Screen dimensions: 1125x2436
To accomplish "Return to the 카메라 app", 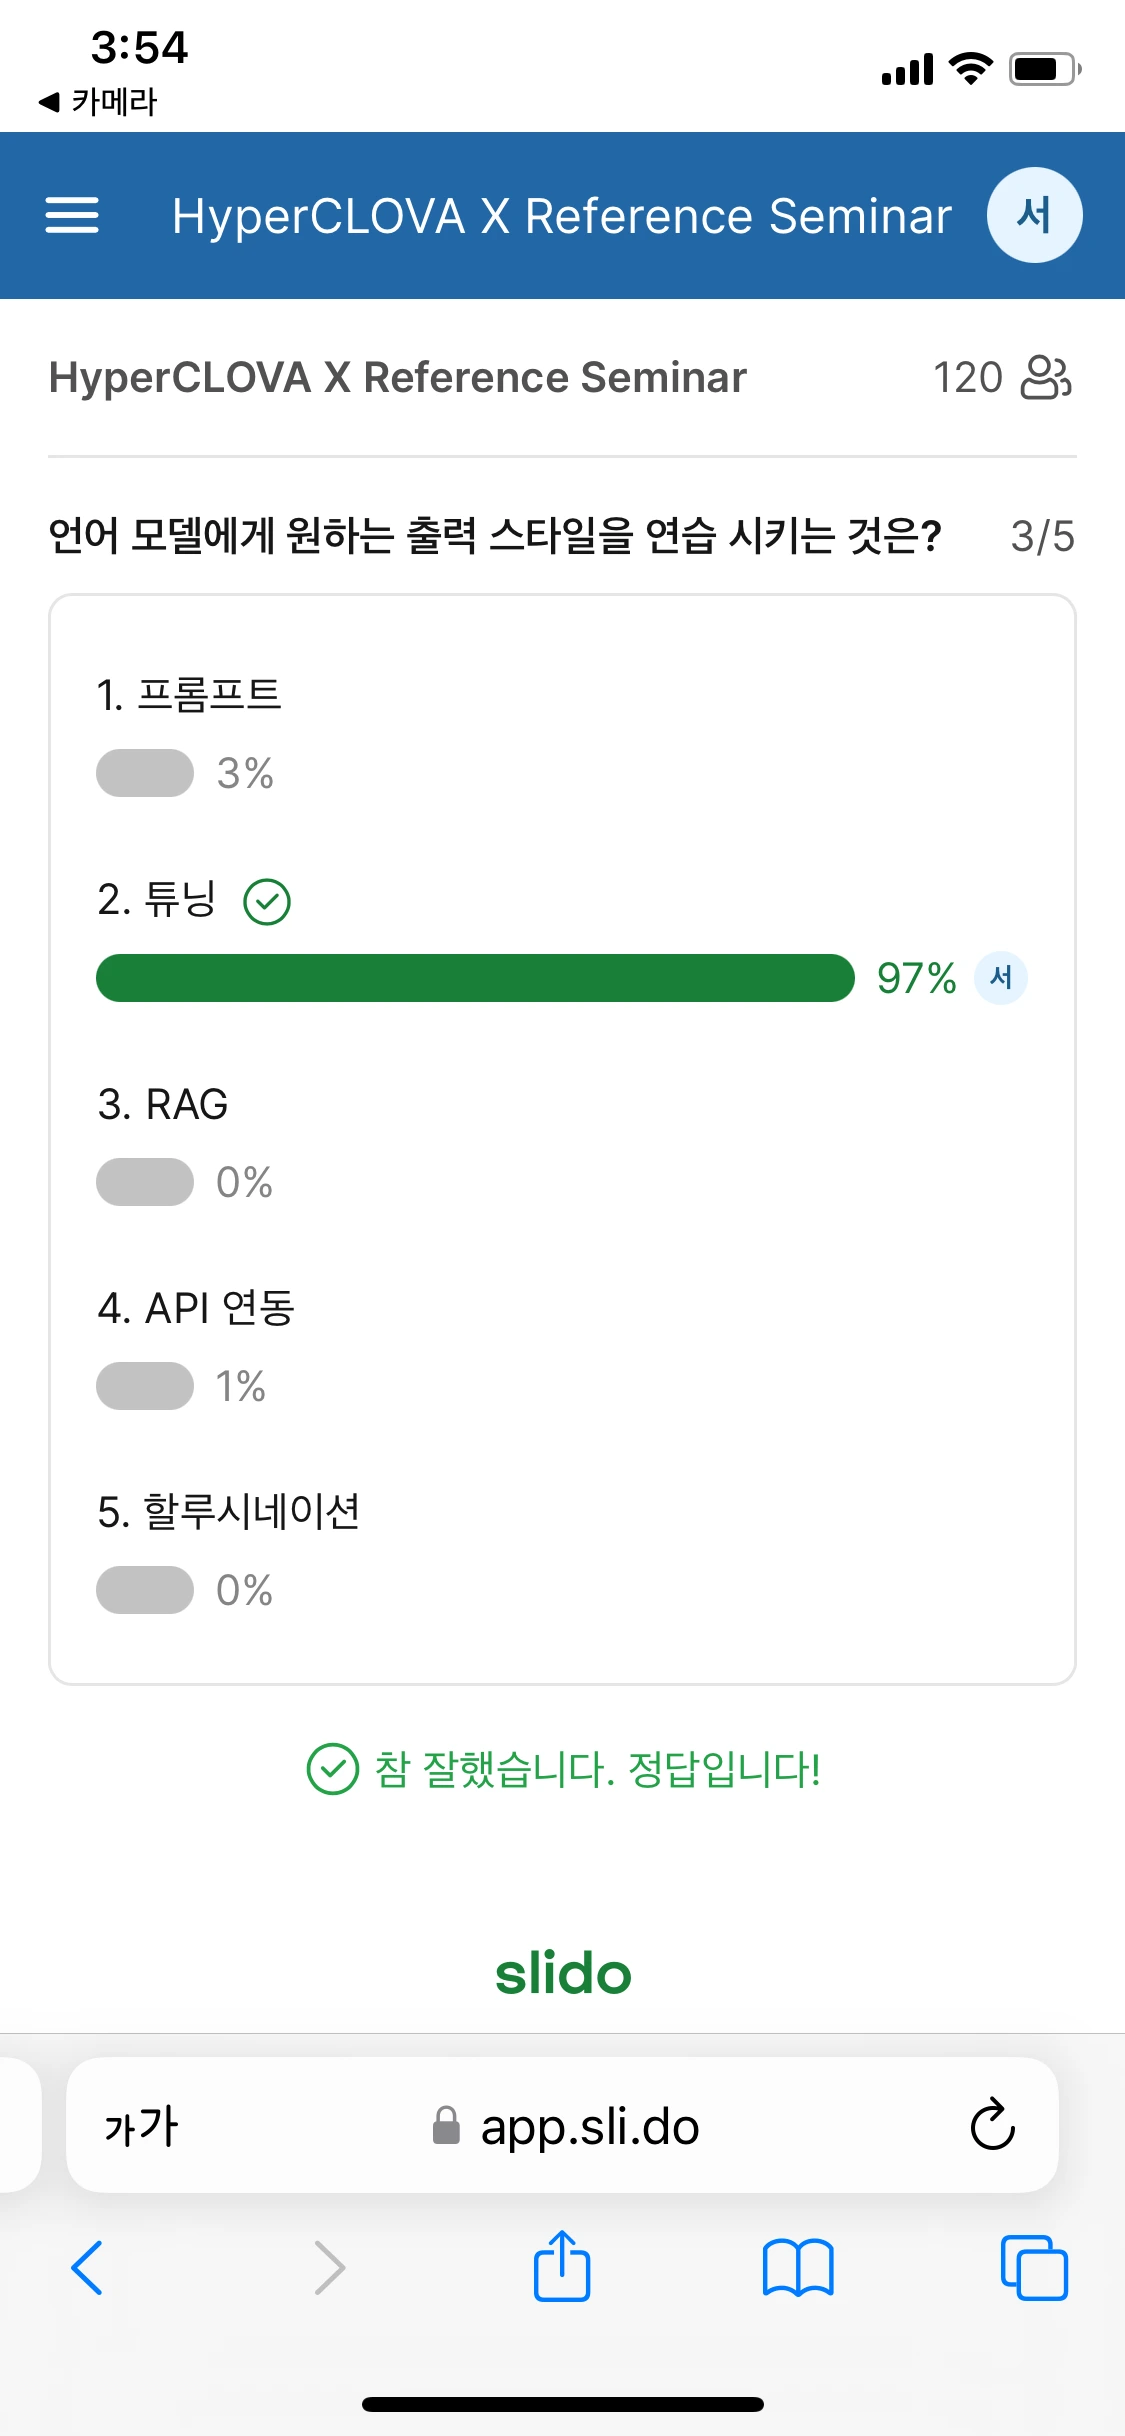I will click(x=98, y=101).
